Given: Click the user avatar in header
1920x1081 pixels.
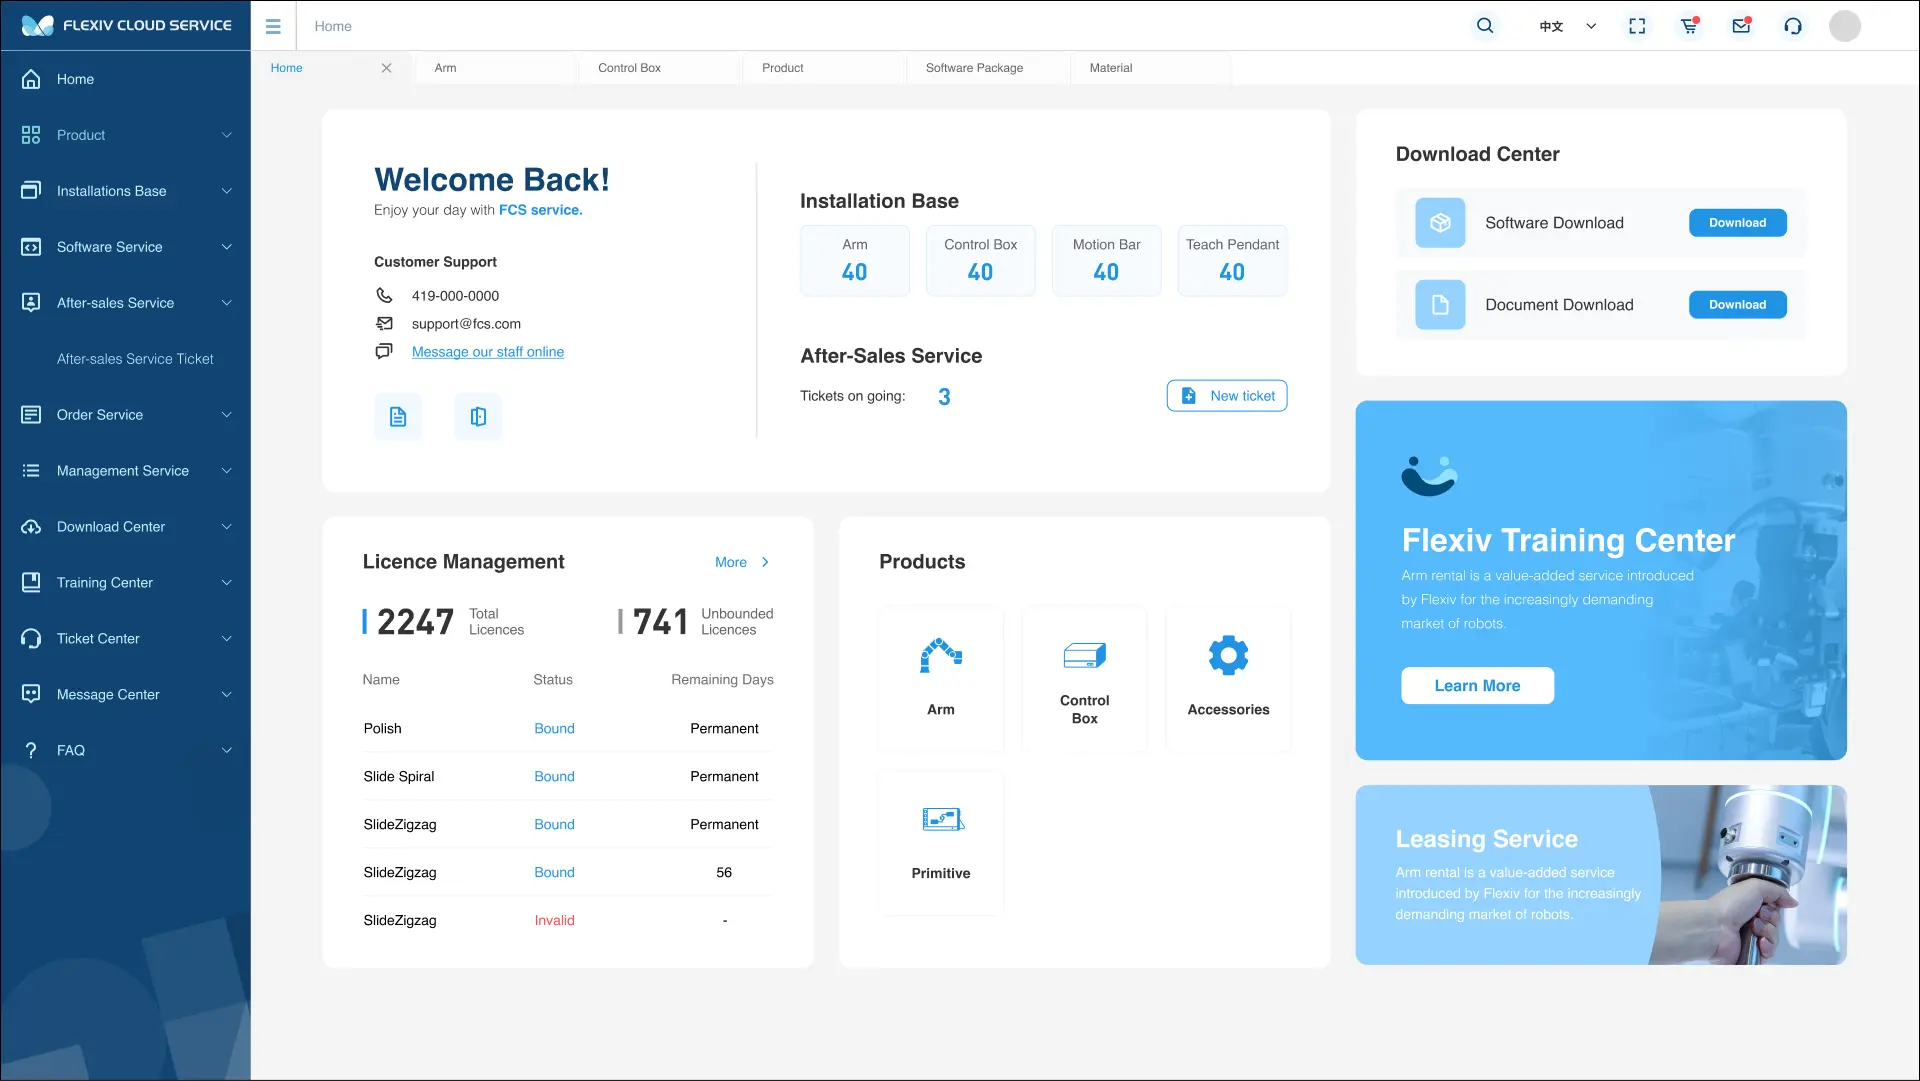Looking at the screenshot, I should [1844, 26].
